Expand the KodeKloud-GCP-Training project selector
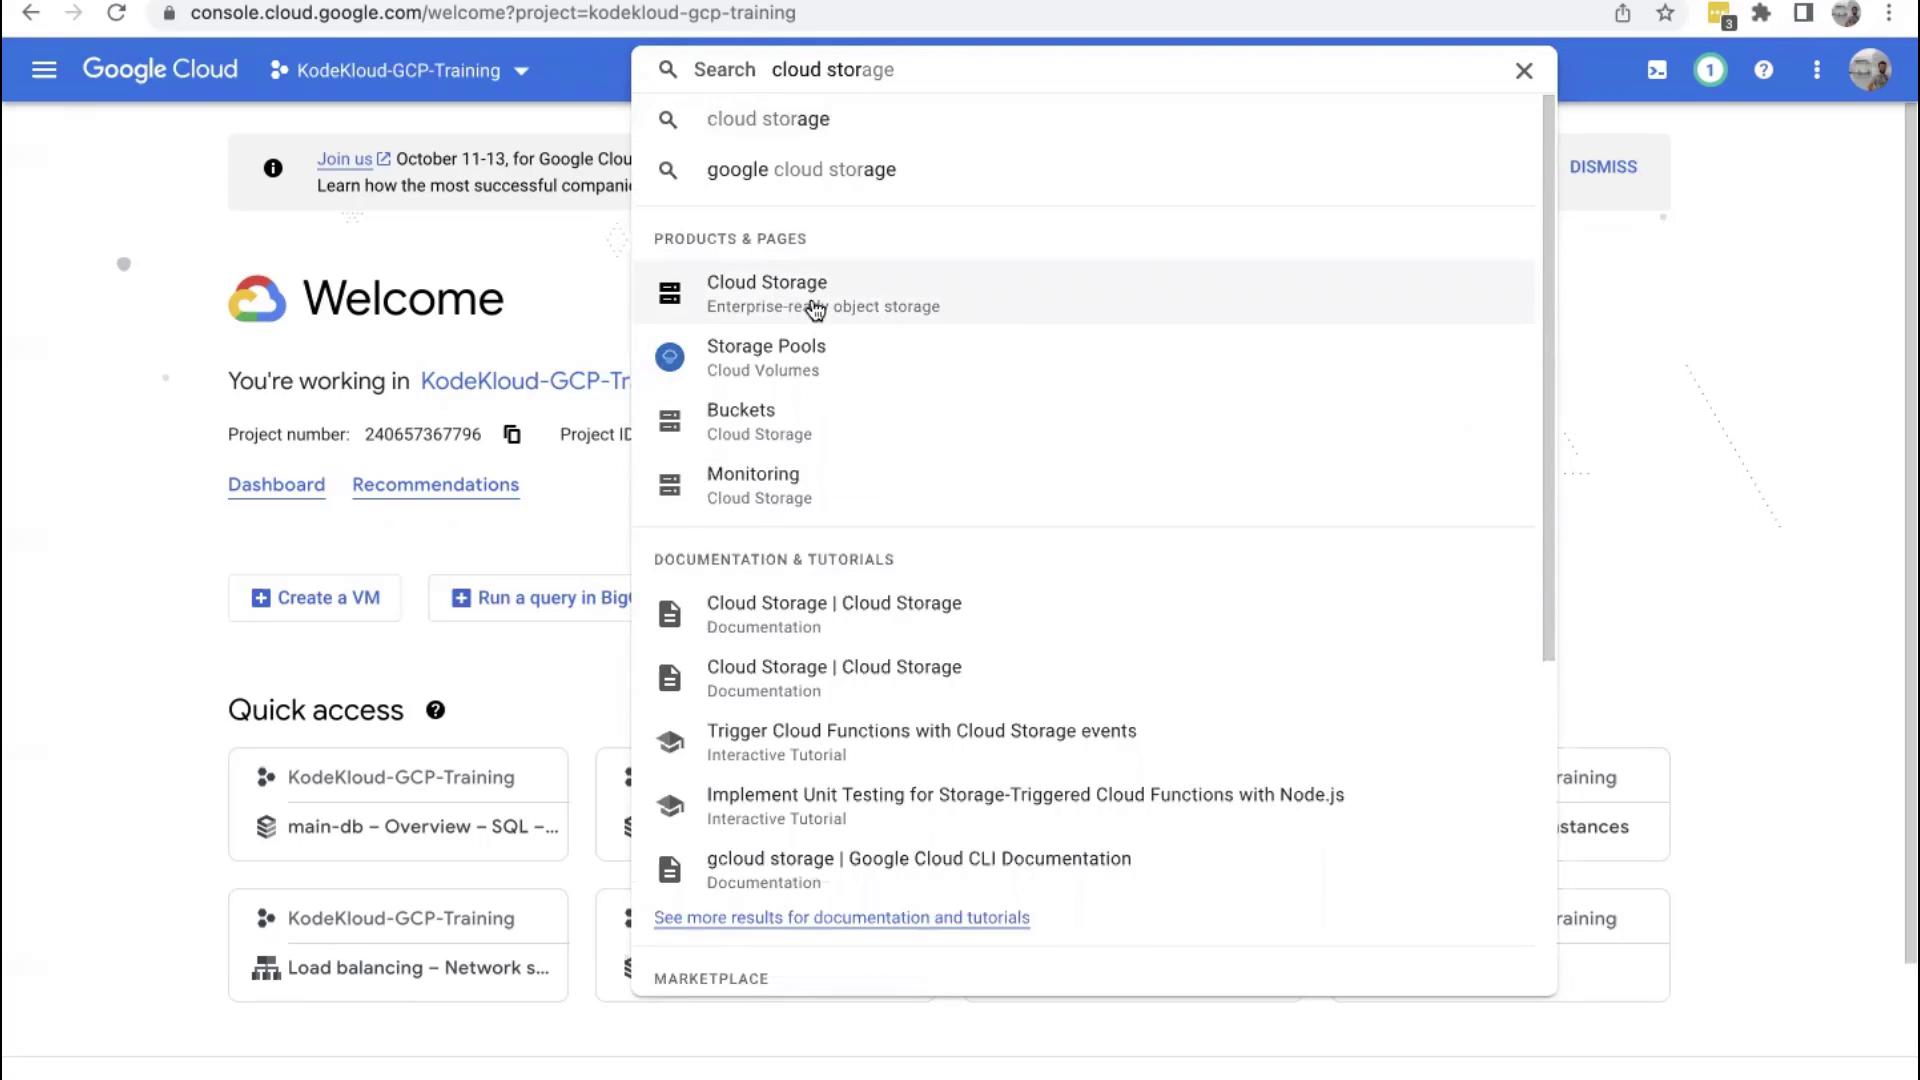This screenshot has width=1920, height=1080. tap(400, 71)
